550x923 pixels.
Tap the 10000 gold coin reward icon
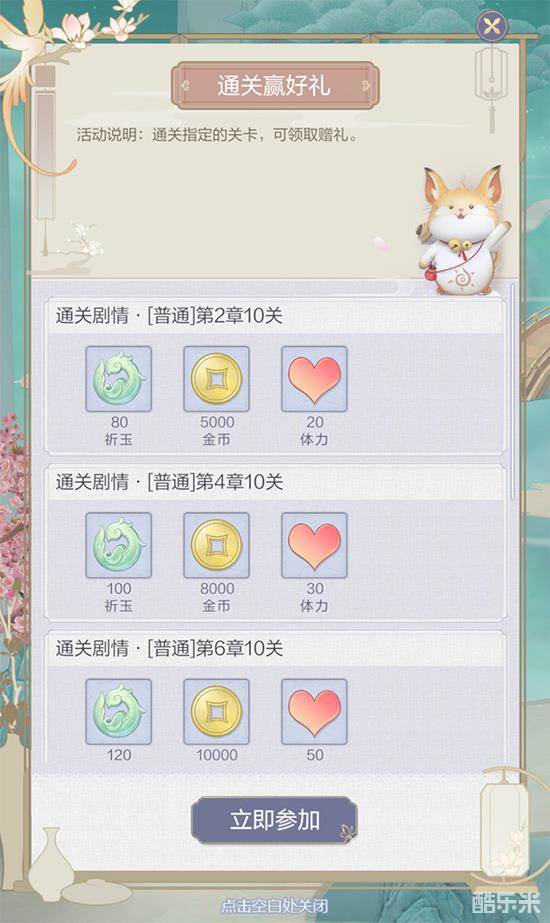pyautogui.click(x=216, y=712)
